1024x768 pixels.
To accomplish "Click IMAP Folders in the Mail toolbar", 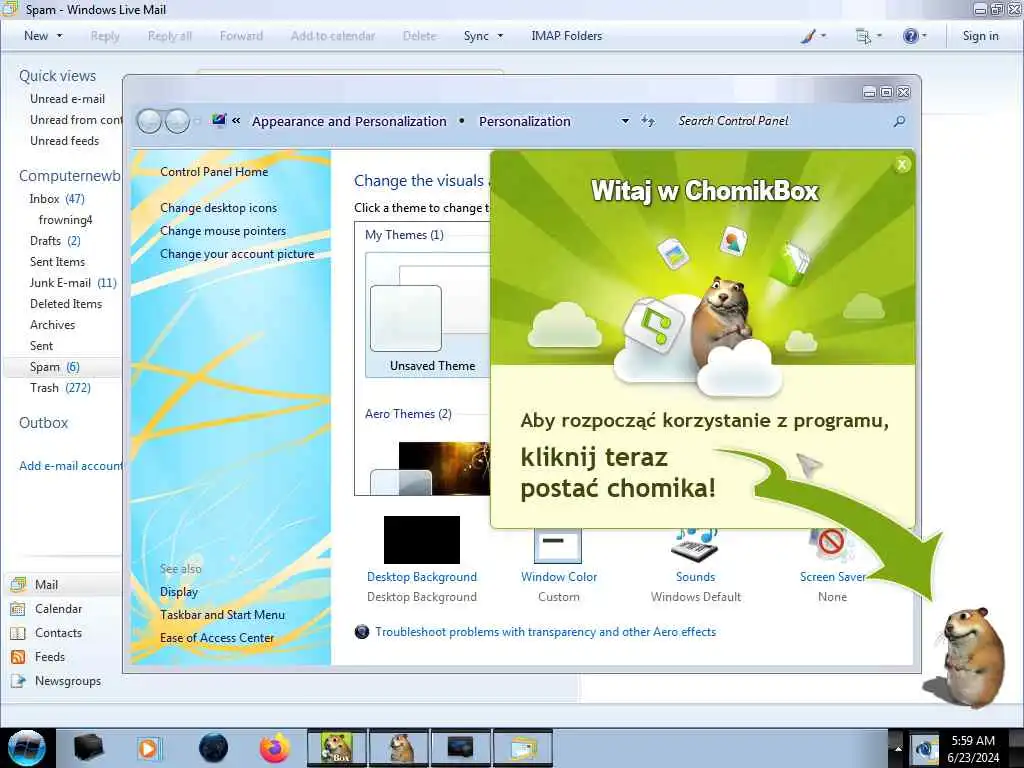I will pyautogui.click(x=567, y=36).
